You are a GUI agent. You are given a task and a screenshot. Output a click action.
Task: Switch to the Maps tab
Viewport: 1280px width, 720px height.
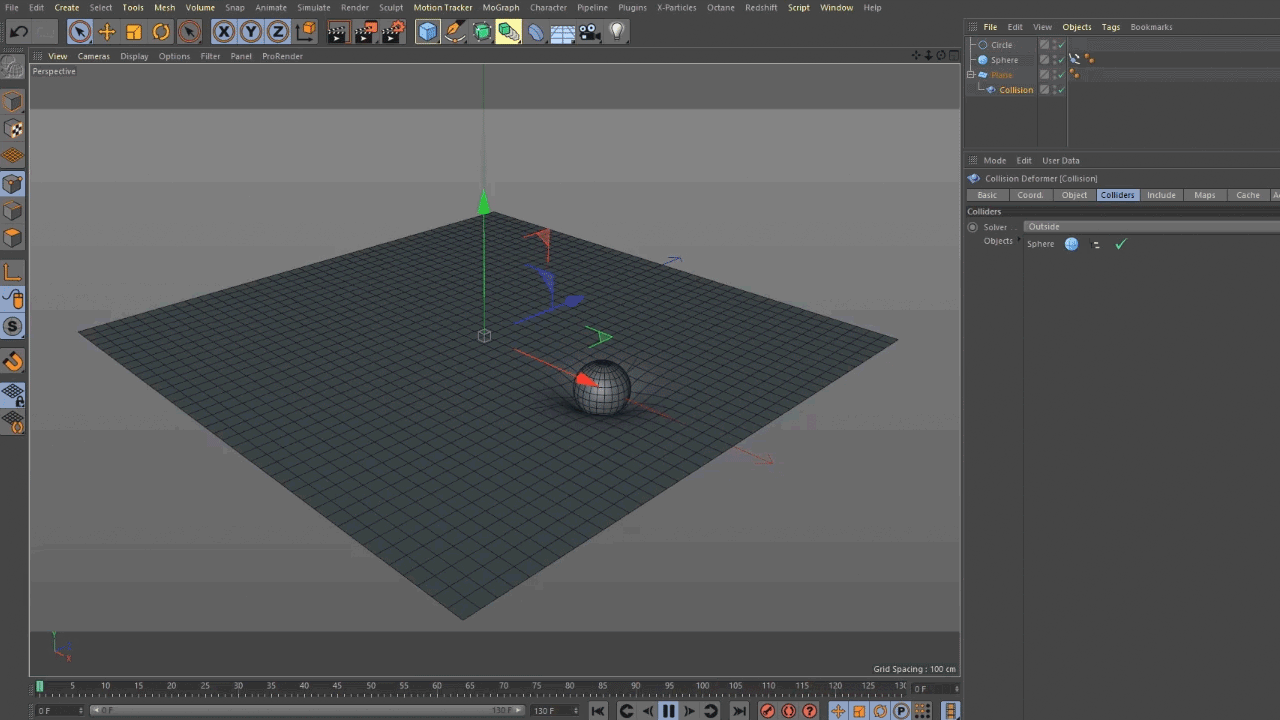1204,195
